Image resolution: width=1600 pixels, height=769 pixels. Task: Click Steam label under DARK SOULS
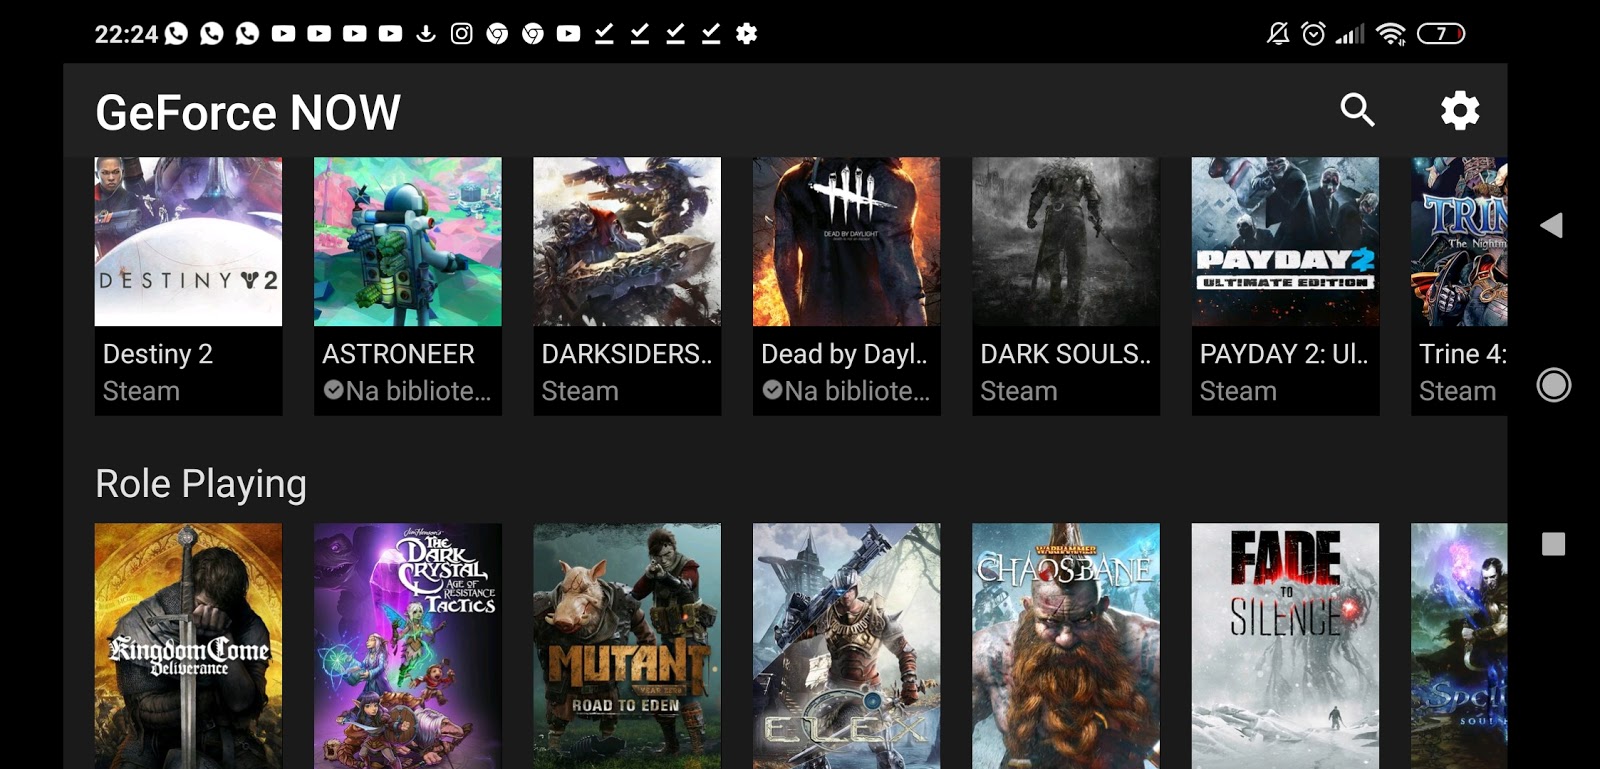(1018, 391)
